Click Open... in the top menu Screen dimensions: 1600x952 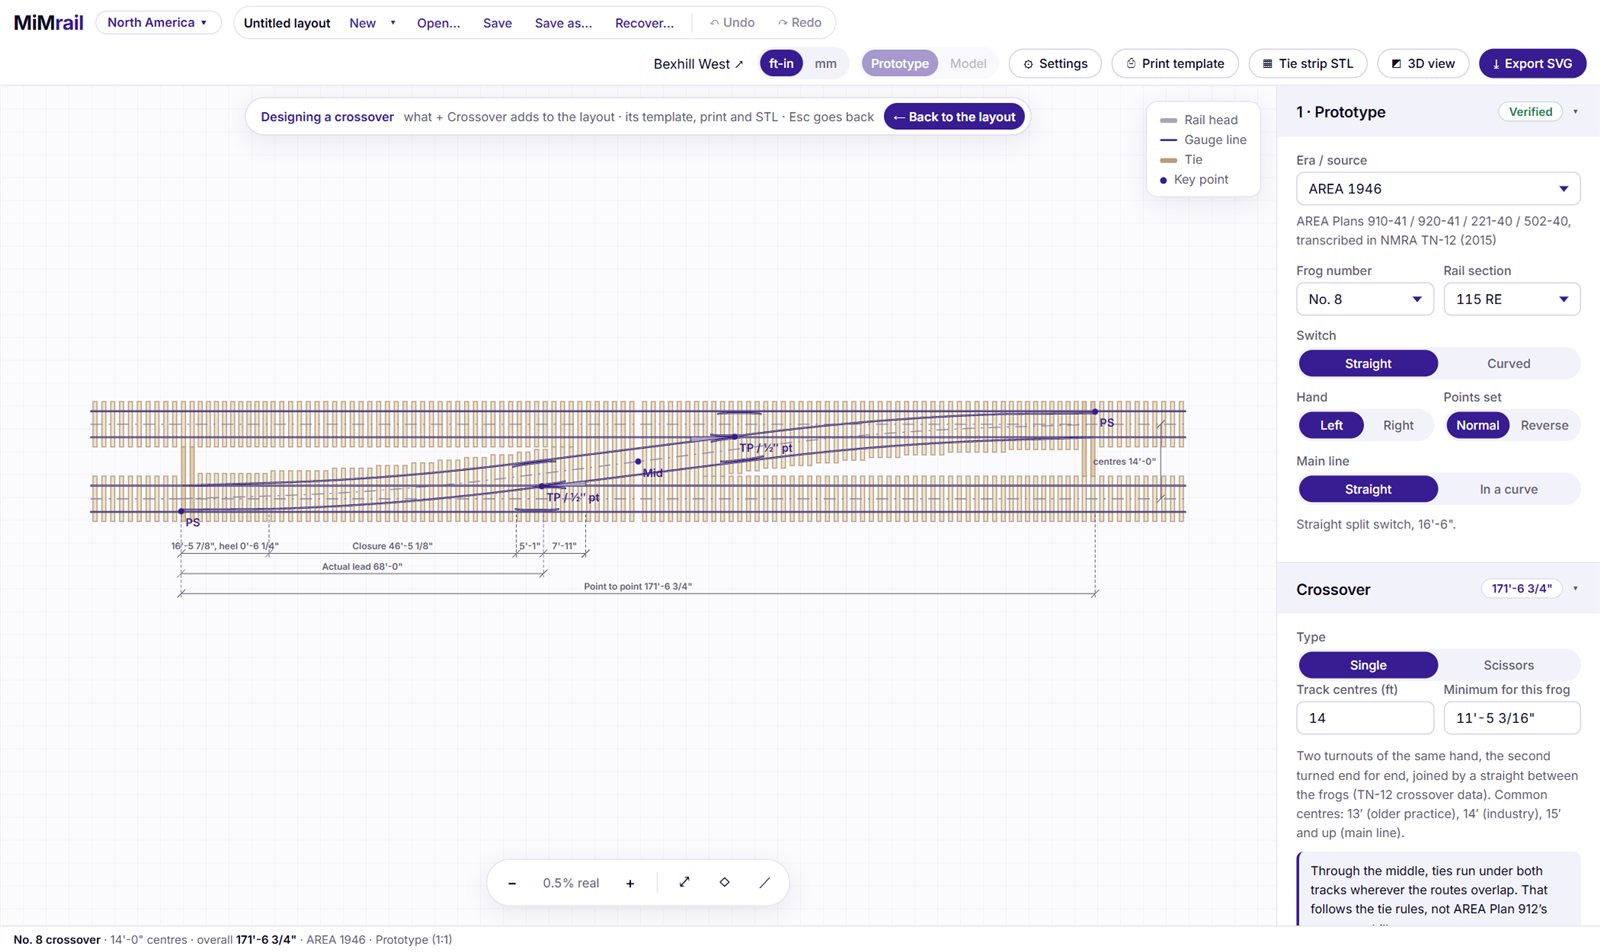tap(438, 23)
